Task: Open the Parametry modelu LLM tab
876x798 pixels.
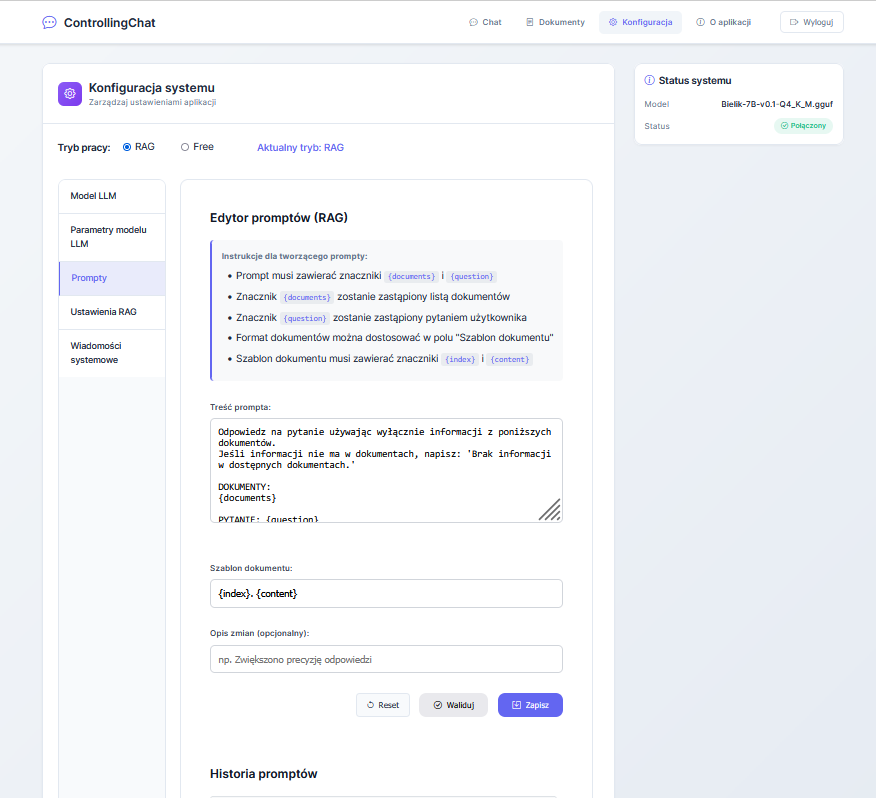Action: (x=112, y=236)
